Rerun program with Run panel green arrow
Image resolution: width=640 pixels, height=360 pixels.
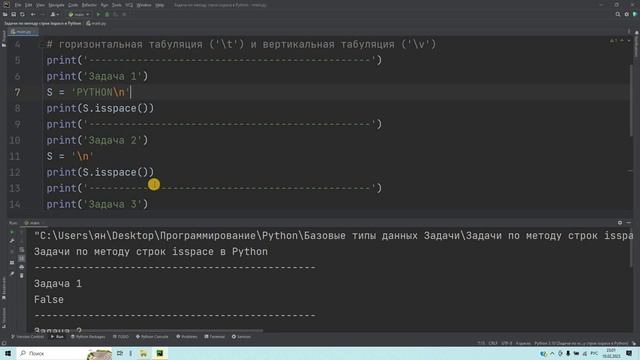point(12,232)
